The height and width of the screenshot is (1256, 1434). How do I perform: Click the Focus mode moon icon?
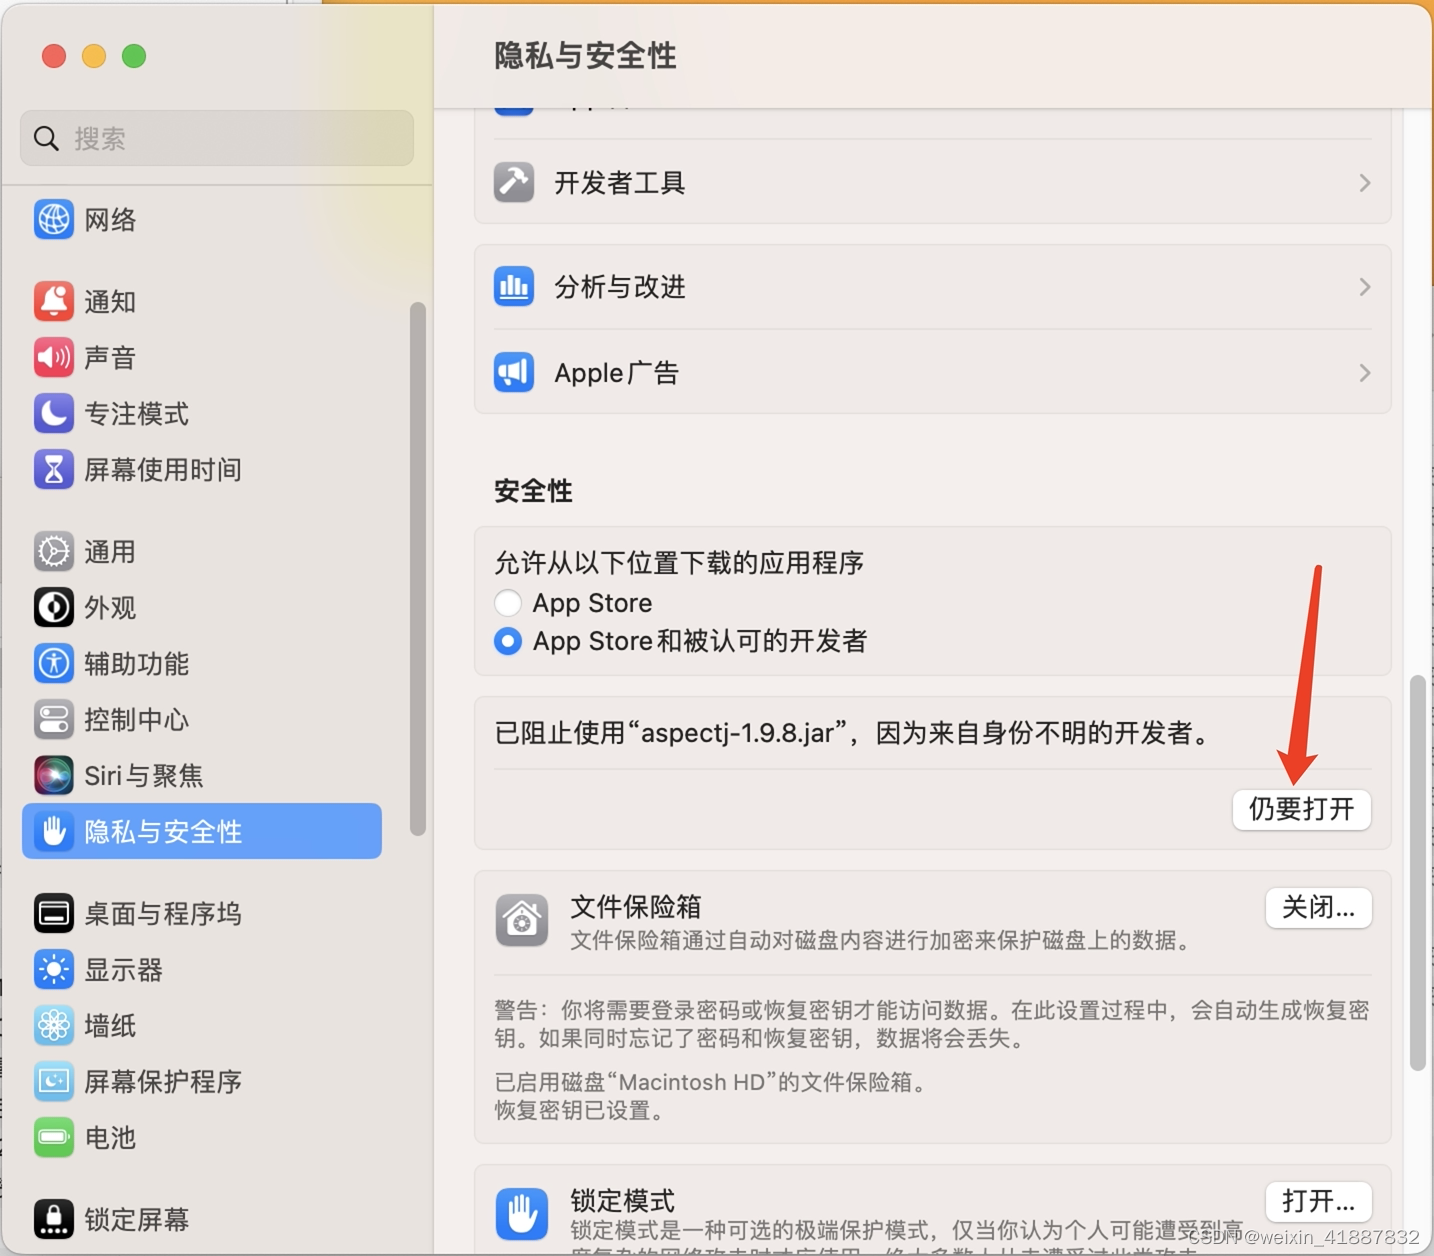click(54, 413)
